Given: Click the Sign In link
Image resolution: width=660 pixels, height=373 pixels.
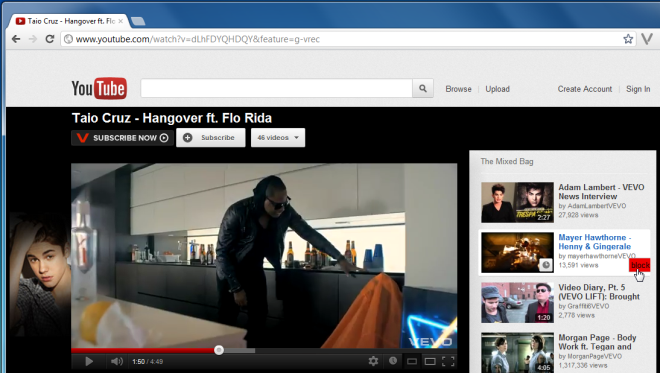Looking at the screenshot, I should [x=638, y=89].
